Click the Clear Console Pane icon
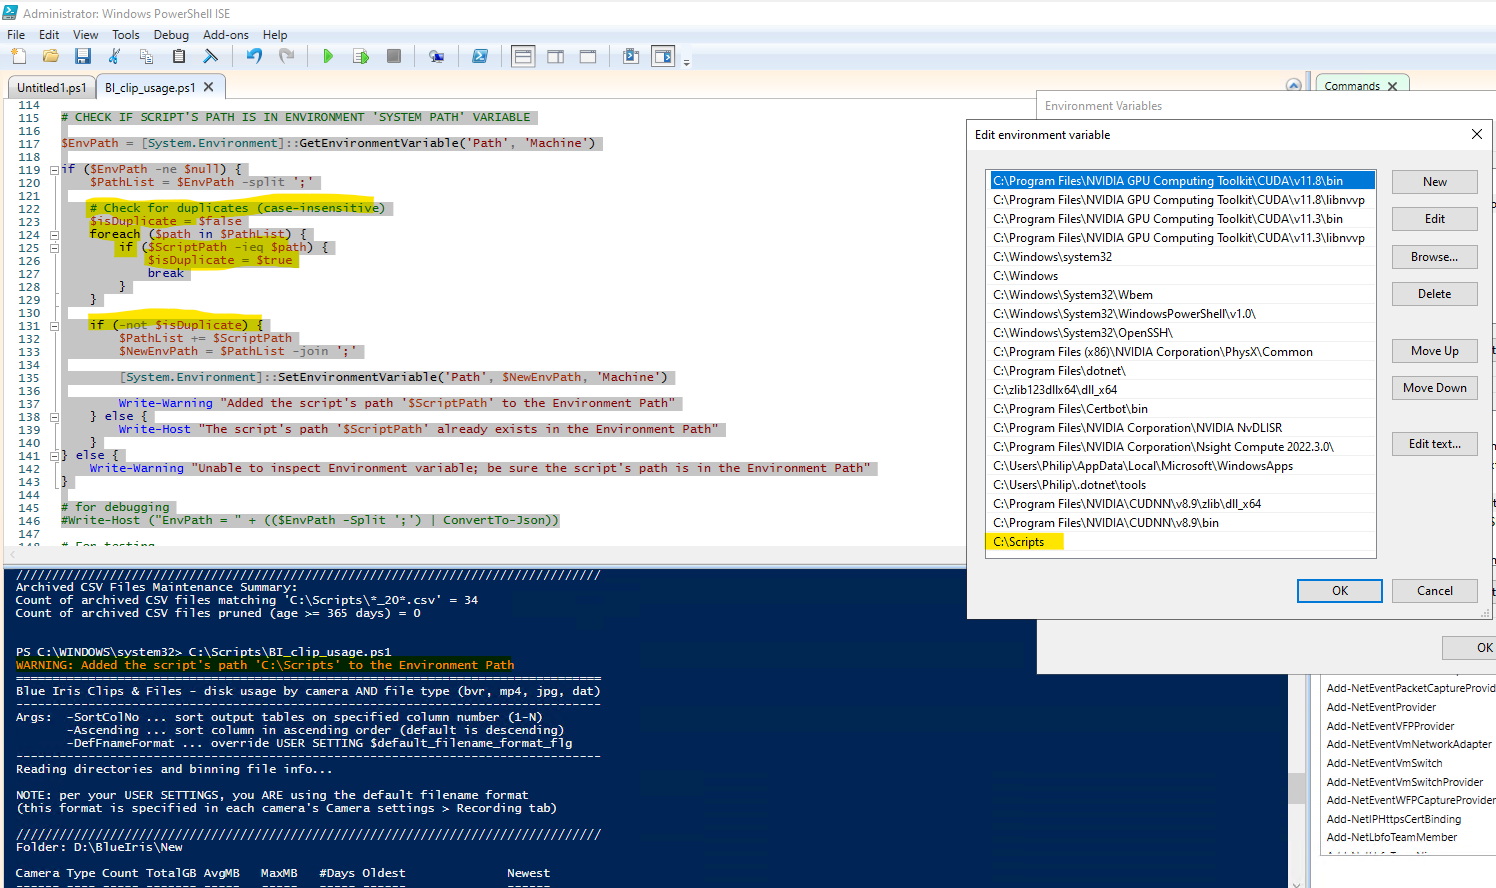This screenshot has height=888, width=1496. (210, 57)
